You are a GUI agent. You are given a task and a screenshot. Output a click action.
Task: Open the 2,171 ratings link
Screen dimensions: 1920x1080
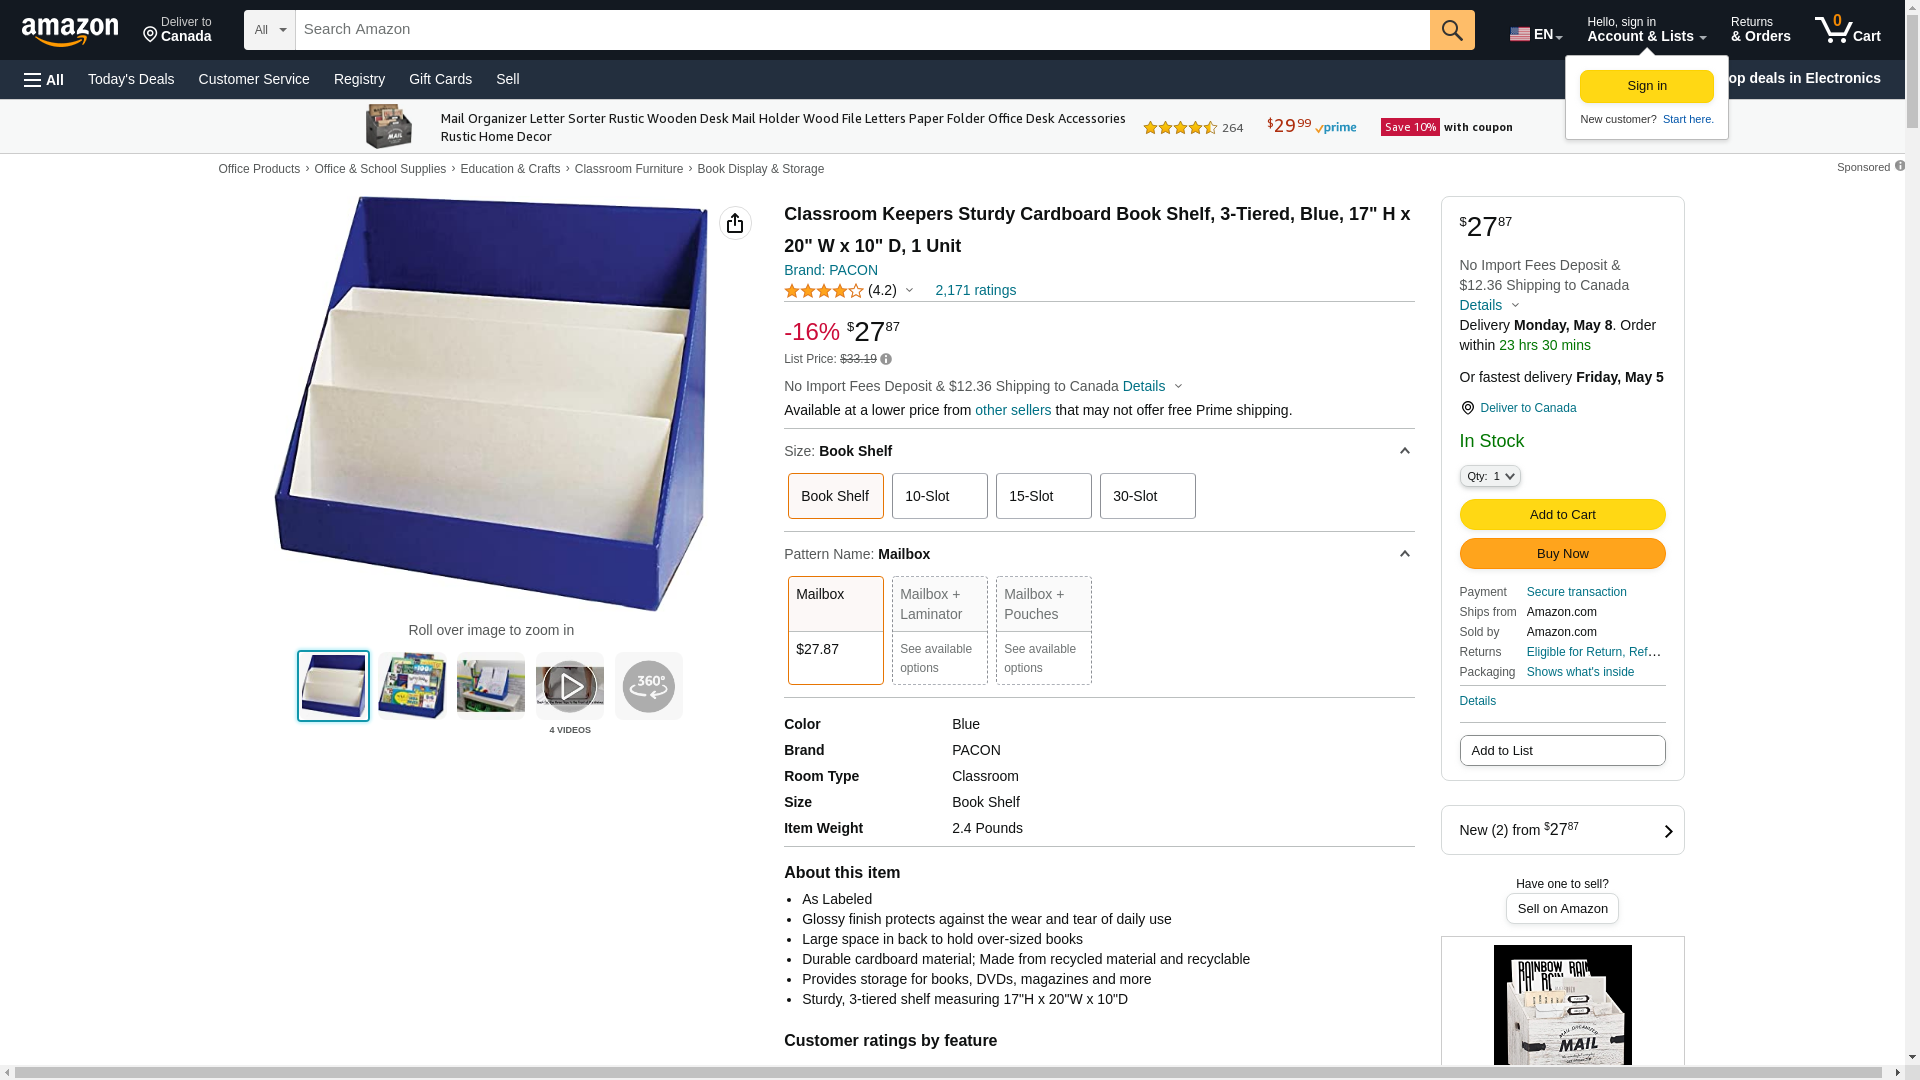(975, 290)
